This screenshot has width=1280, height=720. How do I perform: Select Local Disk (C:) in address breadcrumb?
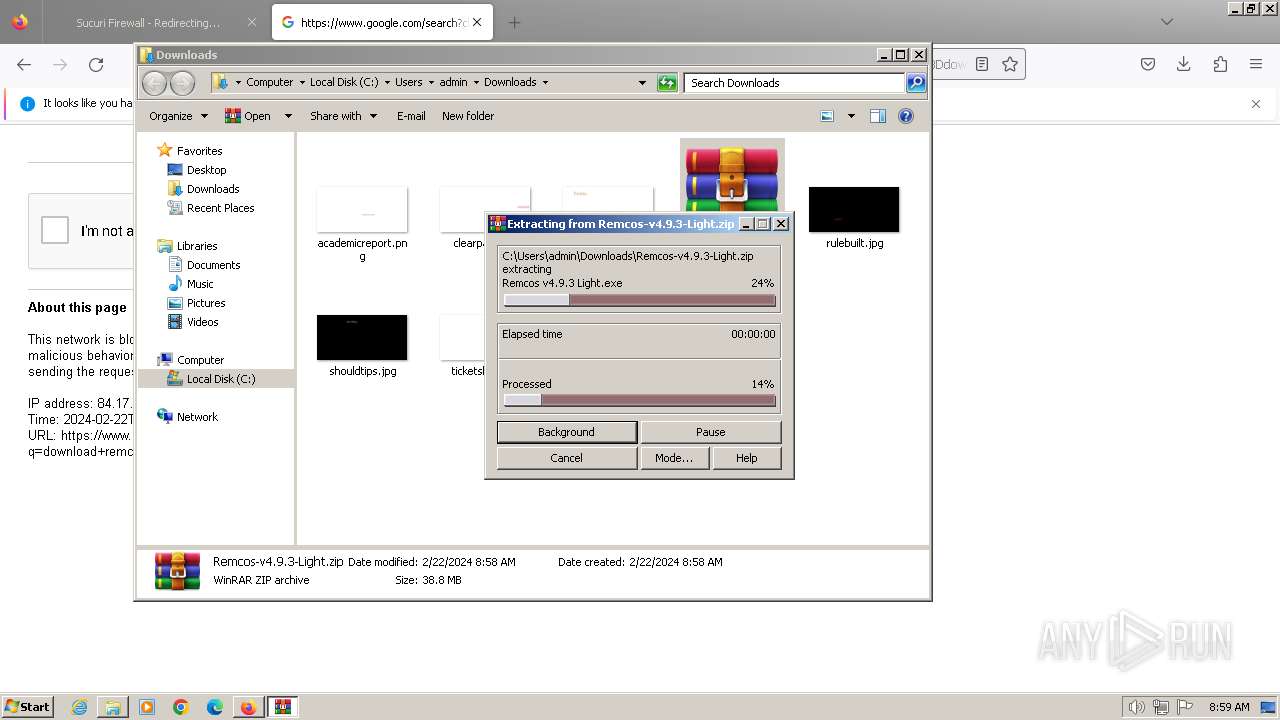click(x=344, y=82)
